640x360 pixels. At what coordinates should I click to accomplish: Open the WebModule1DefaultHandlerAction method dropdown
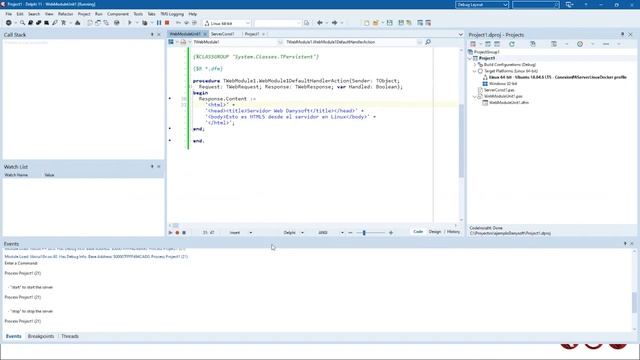coord(354,42)
